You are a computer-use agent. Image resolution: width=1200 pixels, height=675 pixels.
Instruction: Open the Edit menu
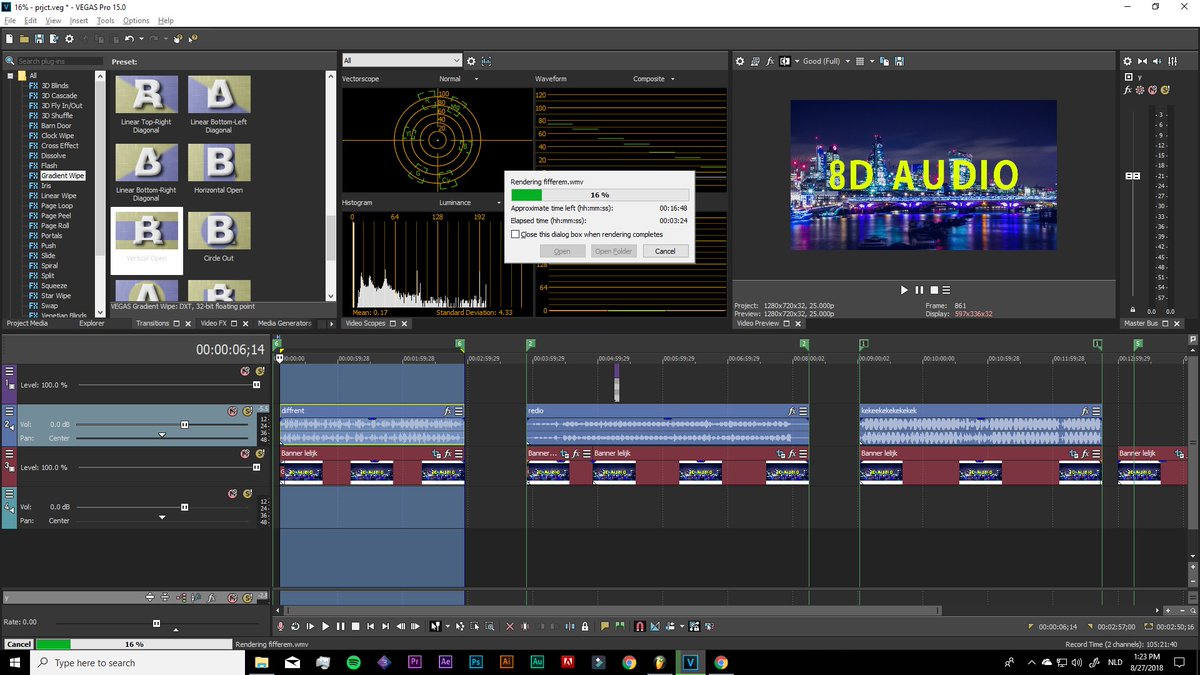[x=31, y=20]
